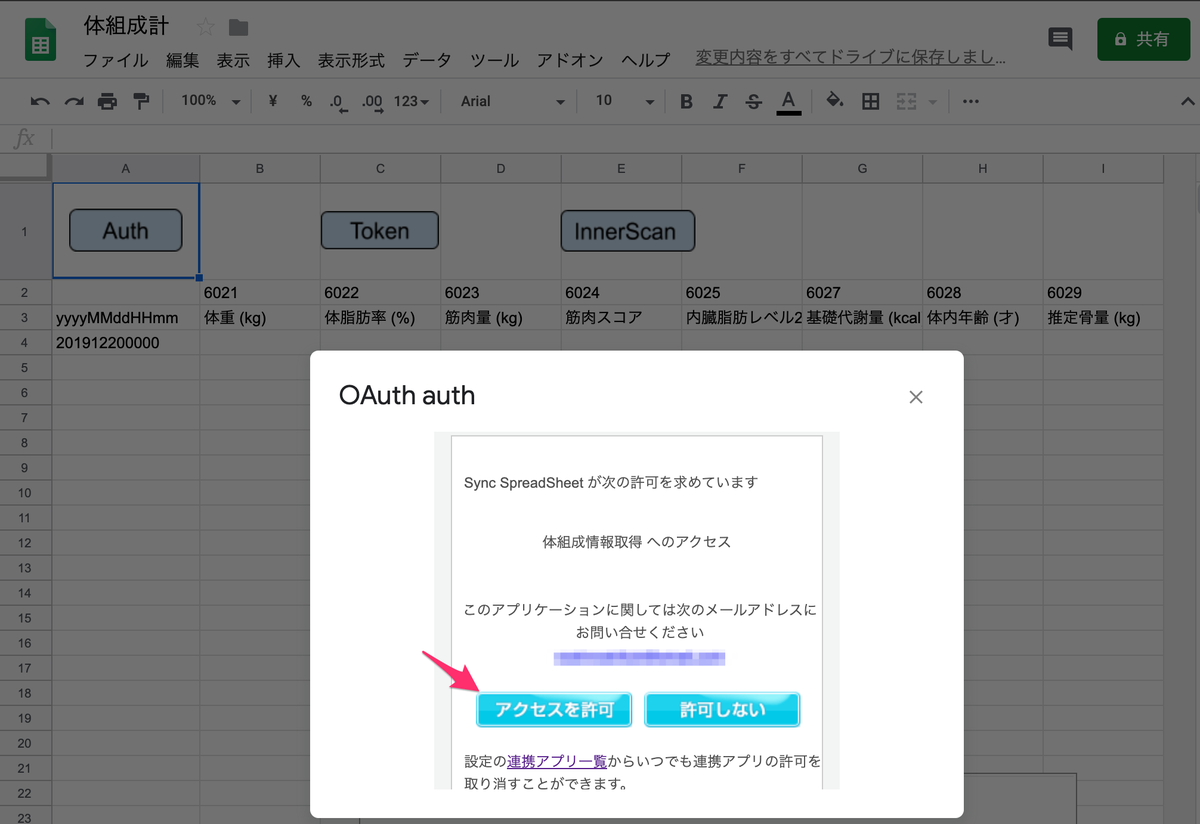Select row 4 header
1200x824 pixels.
(x=25, y=343)
